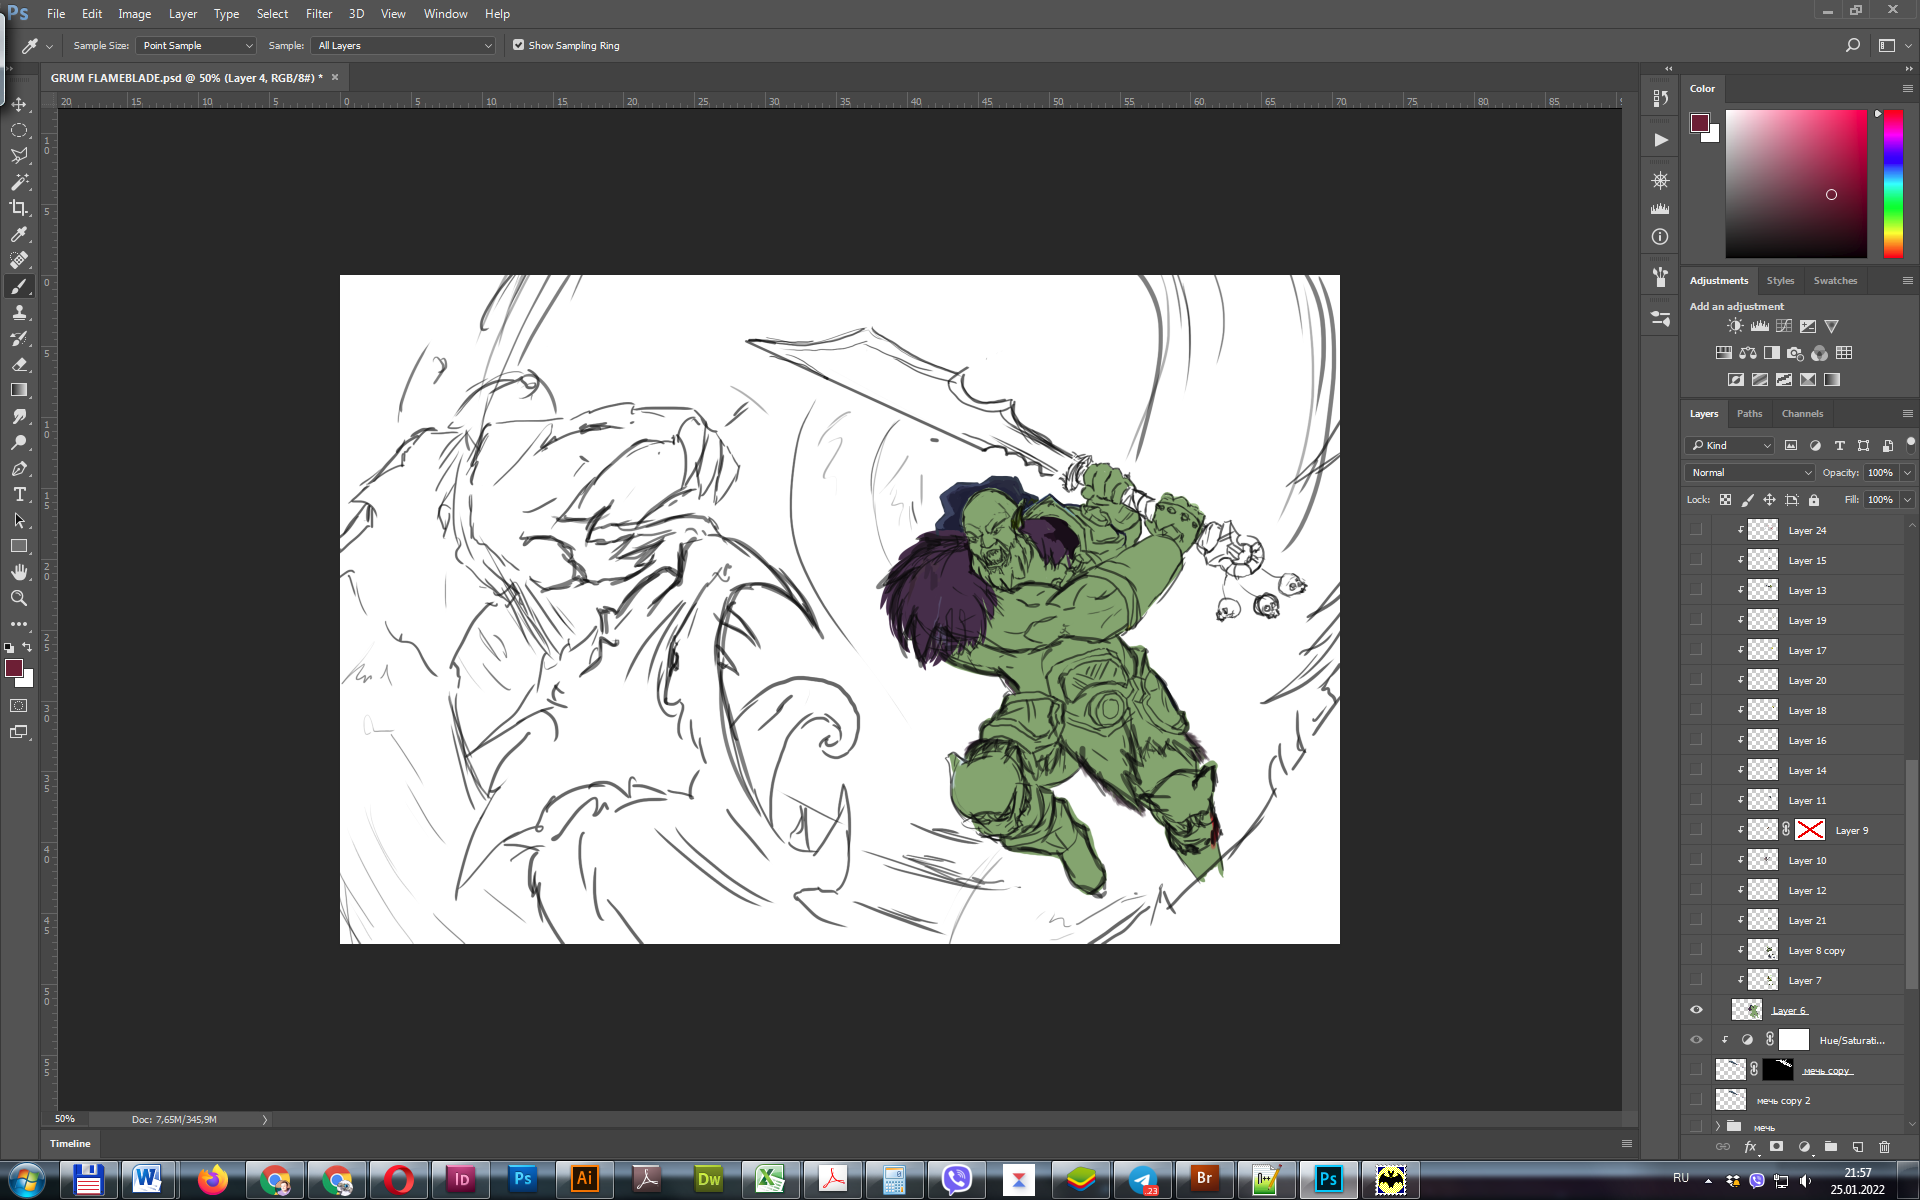Open Layers panel flyout menu

(x=1907, y=413)
